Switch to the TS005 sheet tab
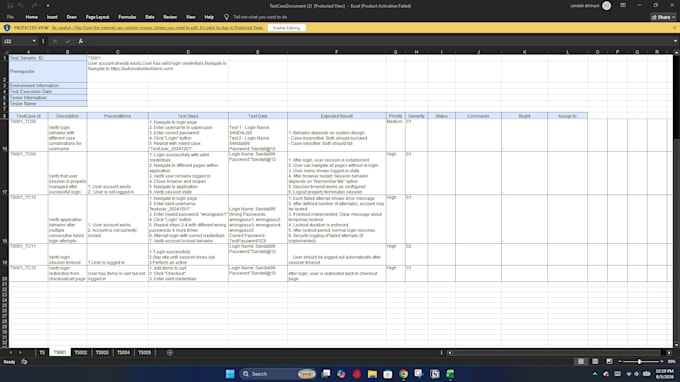This screenshot has width=680, height=382. 144,353
